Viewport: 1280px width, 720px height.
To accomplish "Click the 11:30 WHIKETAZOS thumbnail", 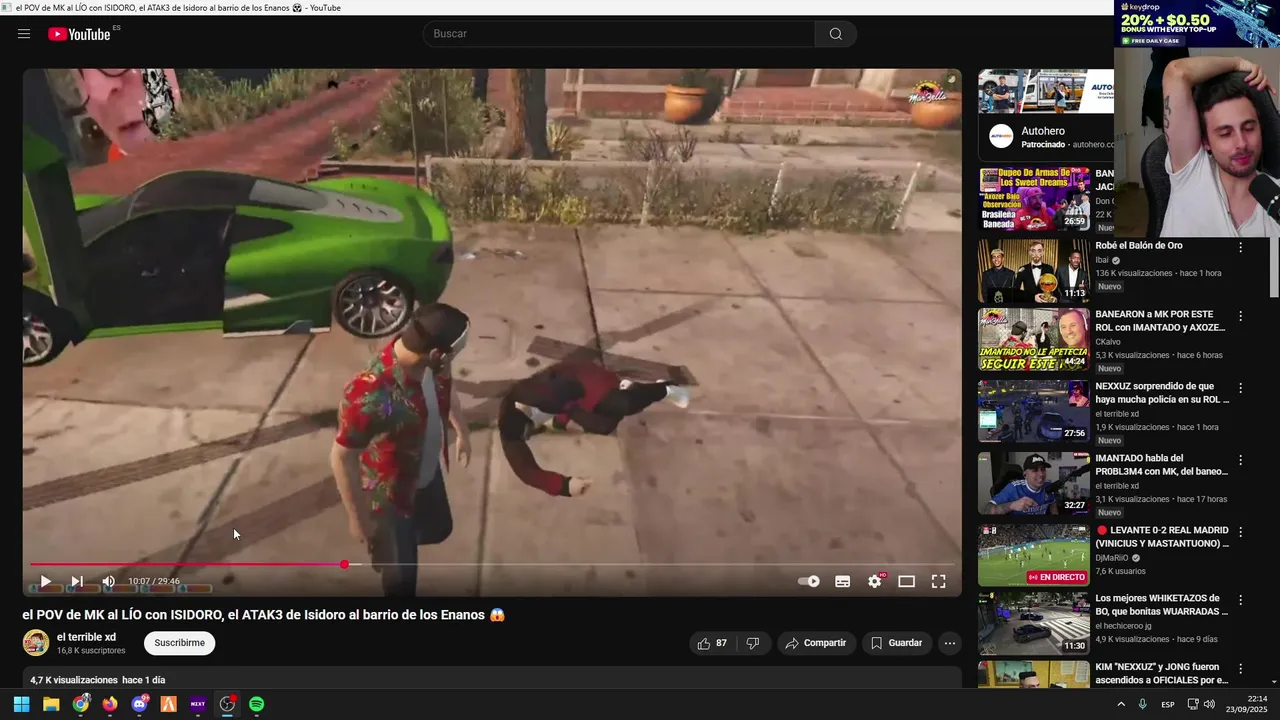I will coord(1034,623).
